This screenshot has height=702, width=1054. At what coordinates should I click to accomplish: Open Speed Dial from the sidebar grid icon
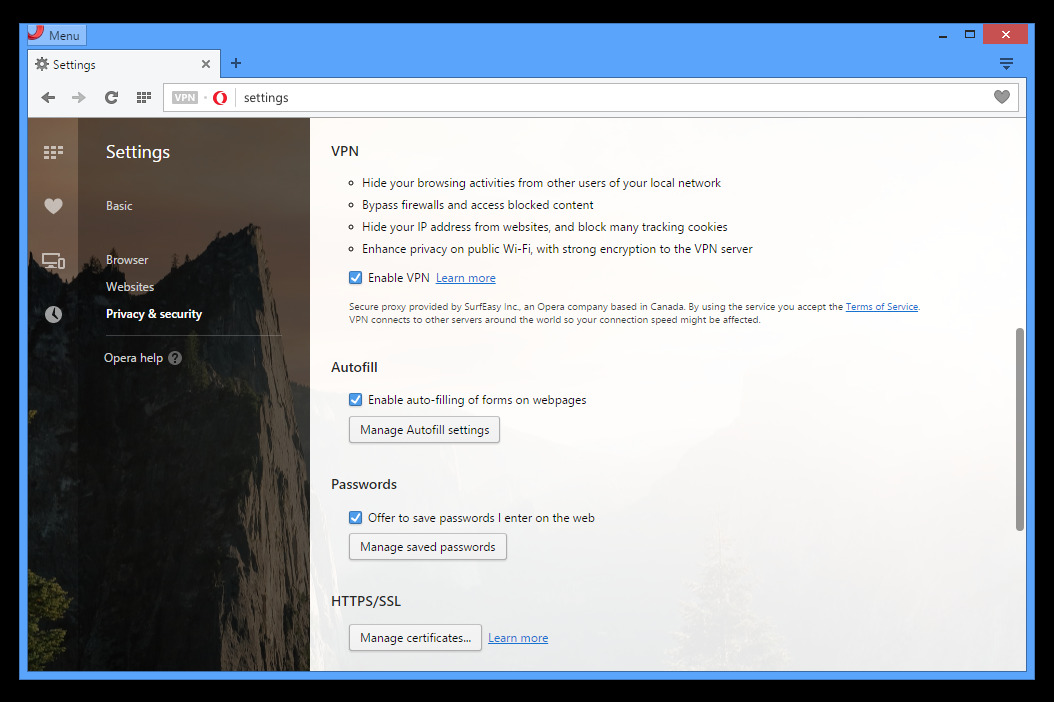coord(53,152)
